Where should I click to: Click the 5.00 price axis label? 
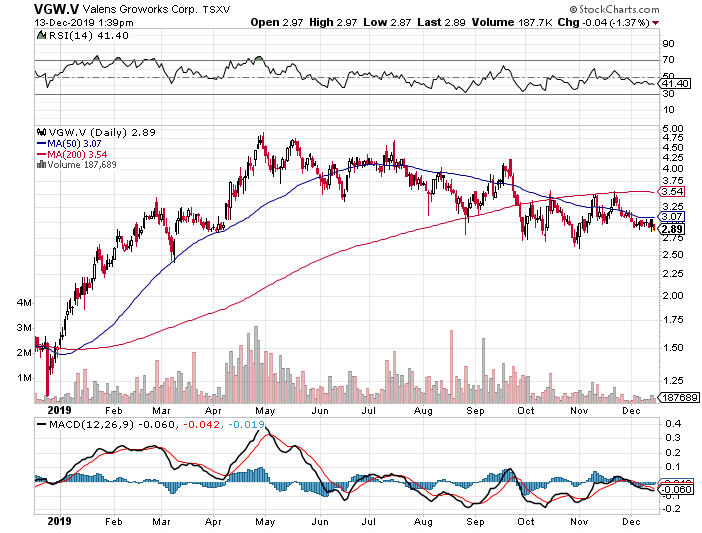tap(673, 129)
